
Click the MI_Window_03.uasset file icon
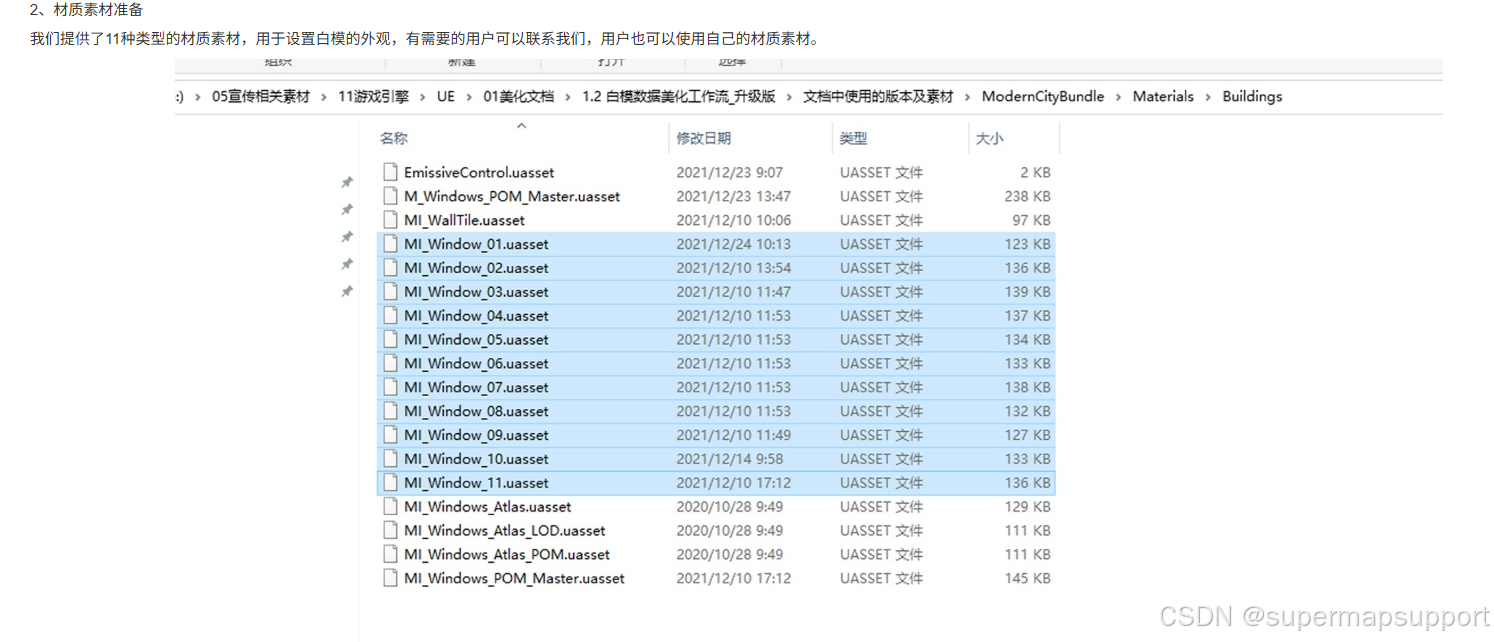click(391, 292)
